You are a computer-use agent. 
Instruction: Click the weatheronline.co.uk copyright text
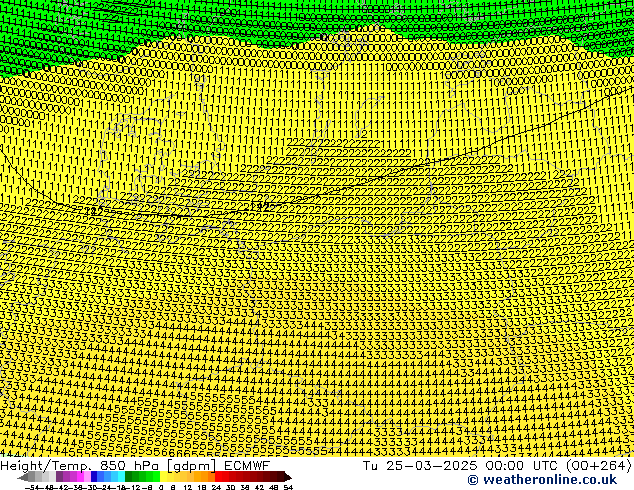point(542,480)
